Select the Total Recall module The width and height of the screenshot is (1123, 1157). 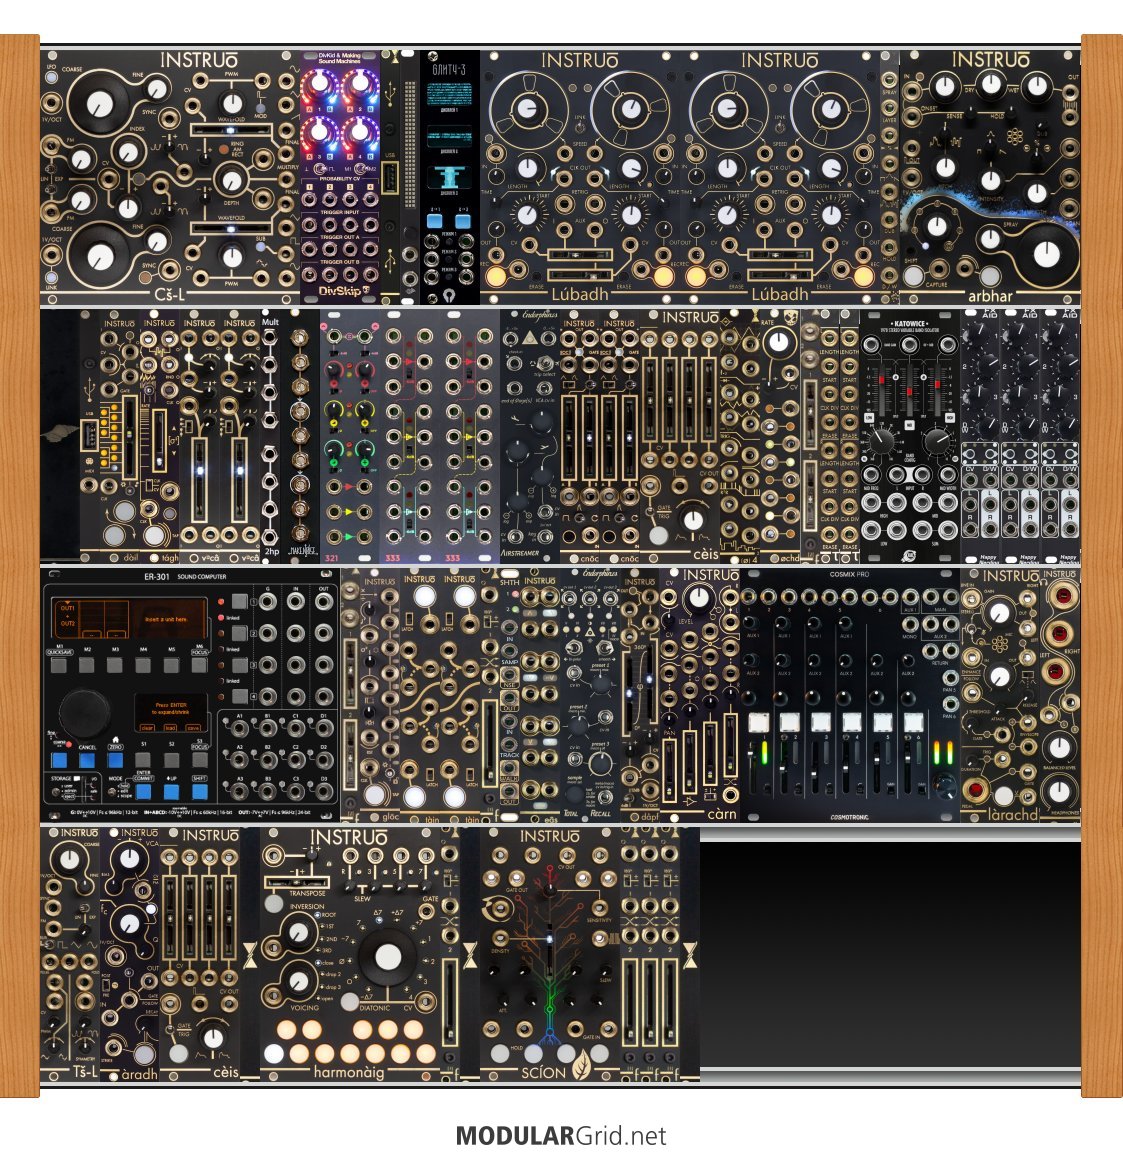[x=589, y=695]
